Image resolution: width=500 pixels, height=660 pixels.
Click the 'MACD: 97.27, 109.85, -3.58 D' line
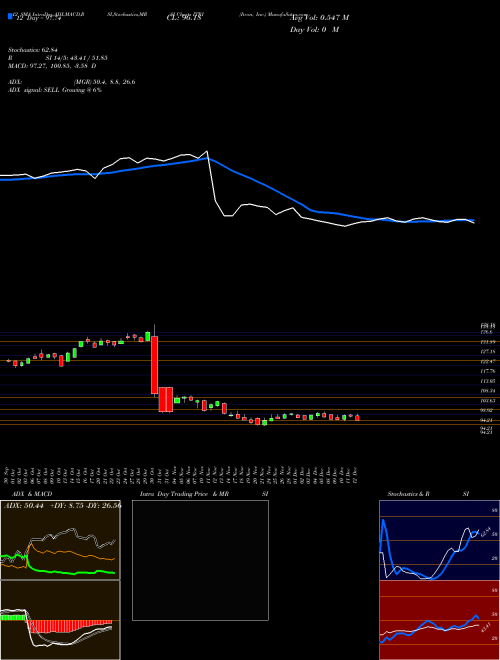click(52, 66)
